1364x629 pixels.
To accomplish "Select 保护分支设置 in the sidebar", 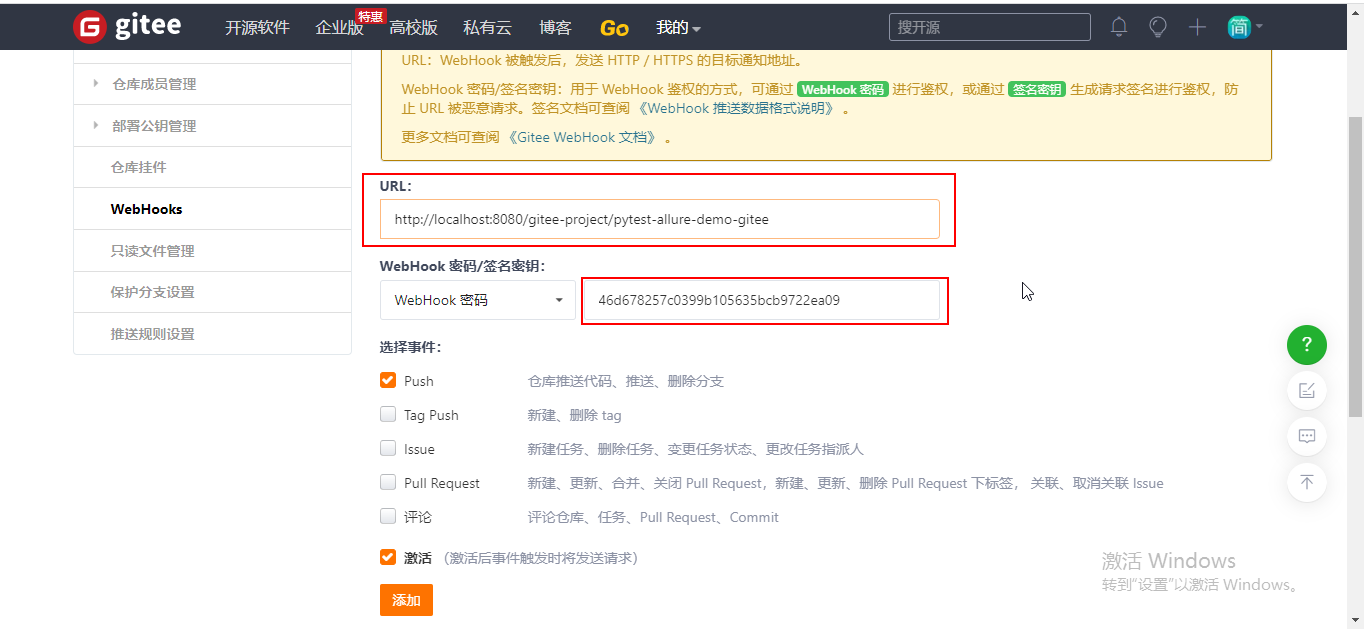I will pyautogui.click(x=212, y=292).
